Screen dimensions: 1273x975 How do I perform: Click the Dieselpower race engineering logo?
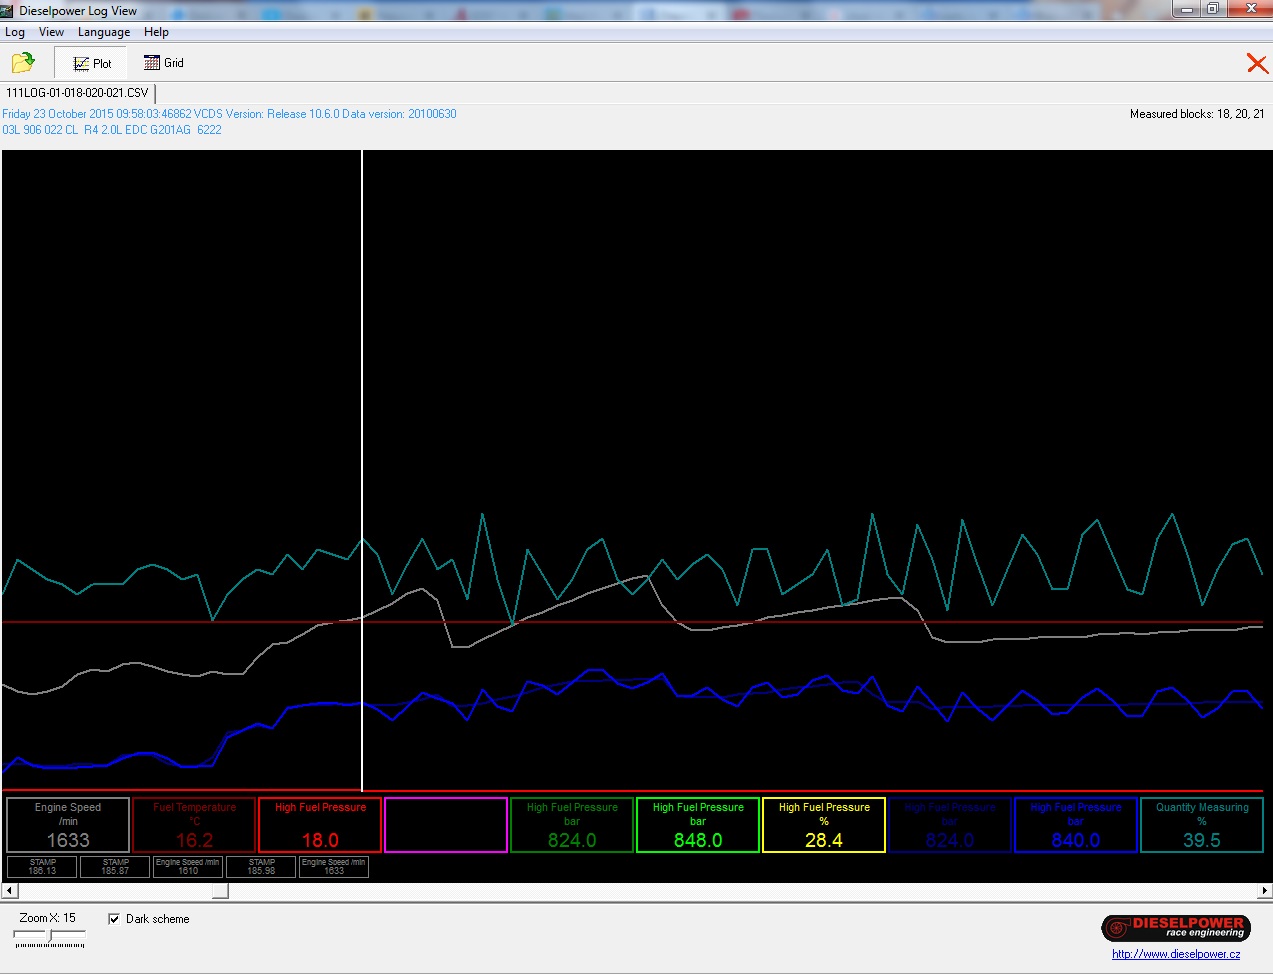click(x=1175, y=927)
